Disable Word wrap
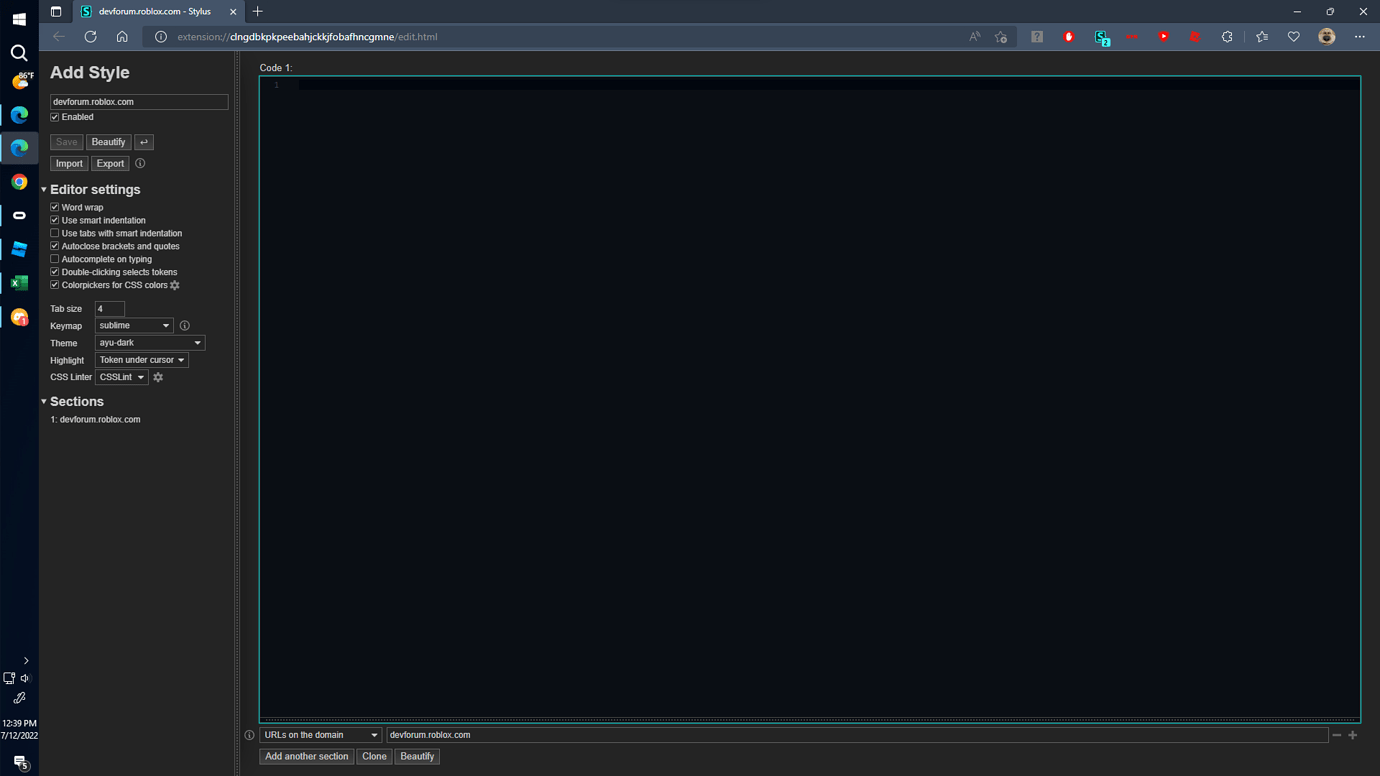 (x=54, y=207)
